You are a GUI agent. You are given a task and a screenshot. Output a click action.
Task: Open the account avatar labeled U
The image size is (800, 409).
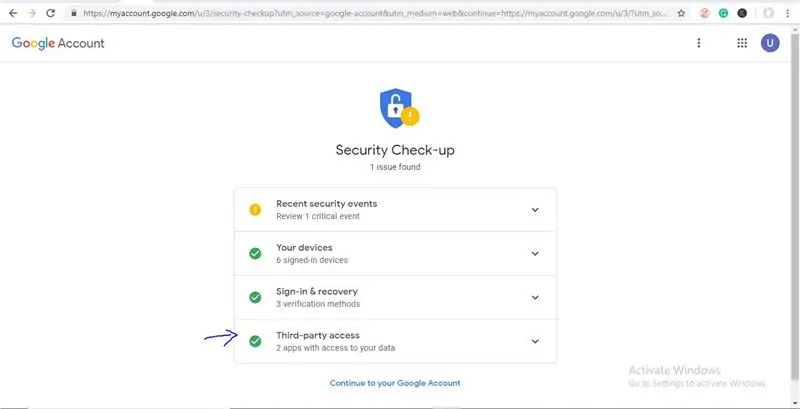tap(770, 43)
